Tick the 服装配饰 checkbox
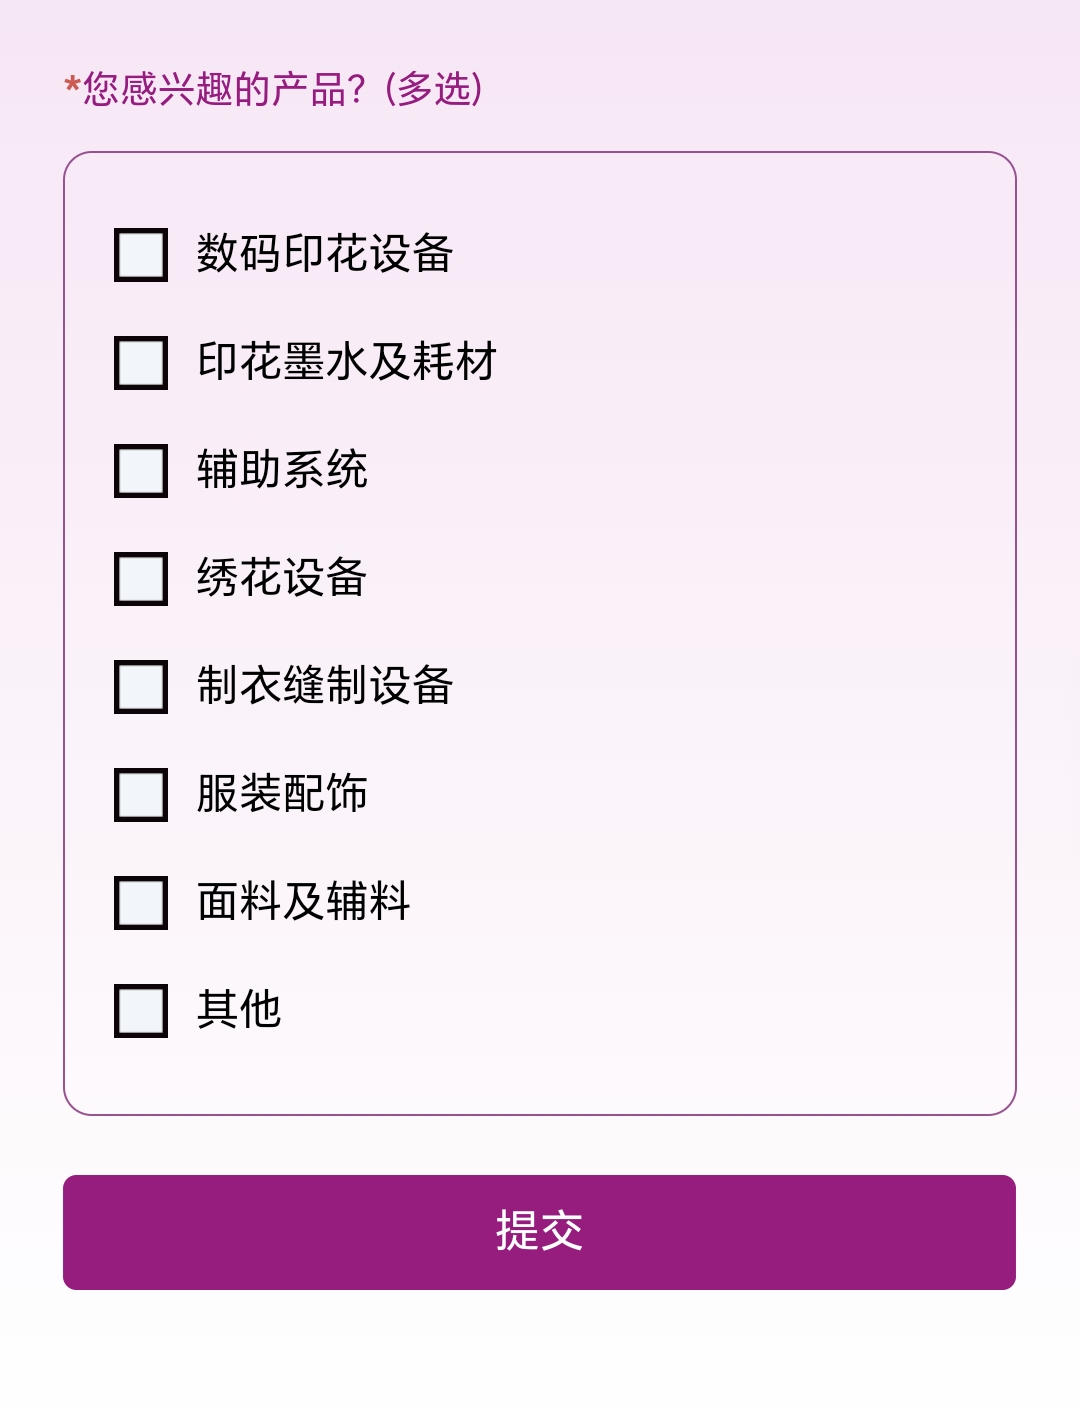 [141, 795]
